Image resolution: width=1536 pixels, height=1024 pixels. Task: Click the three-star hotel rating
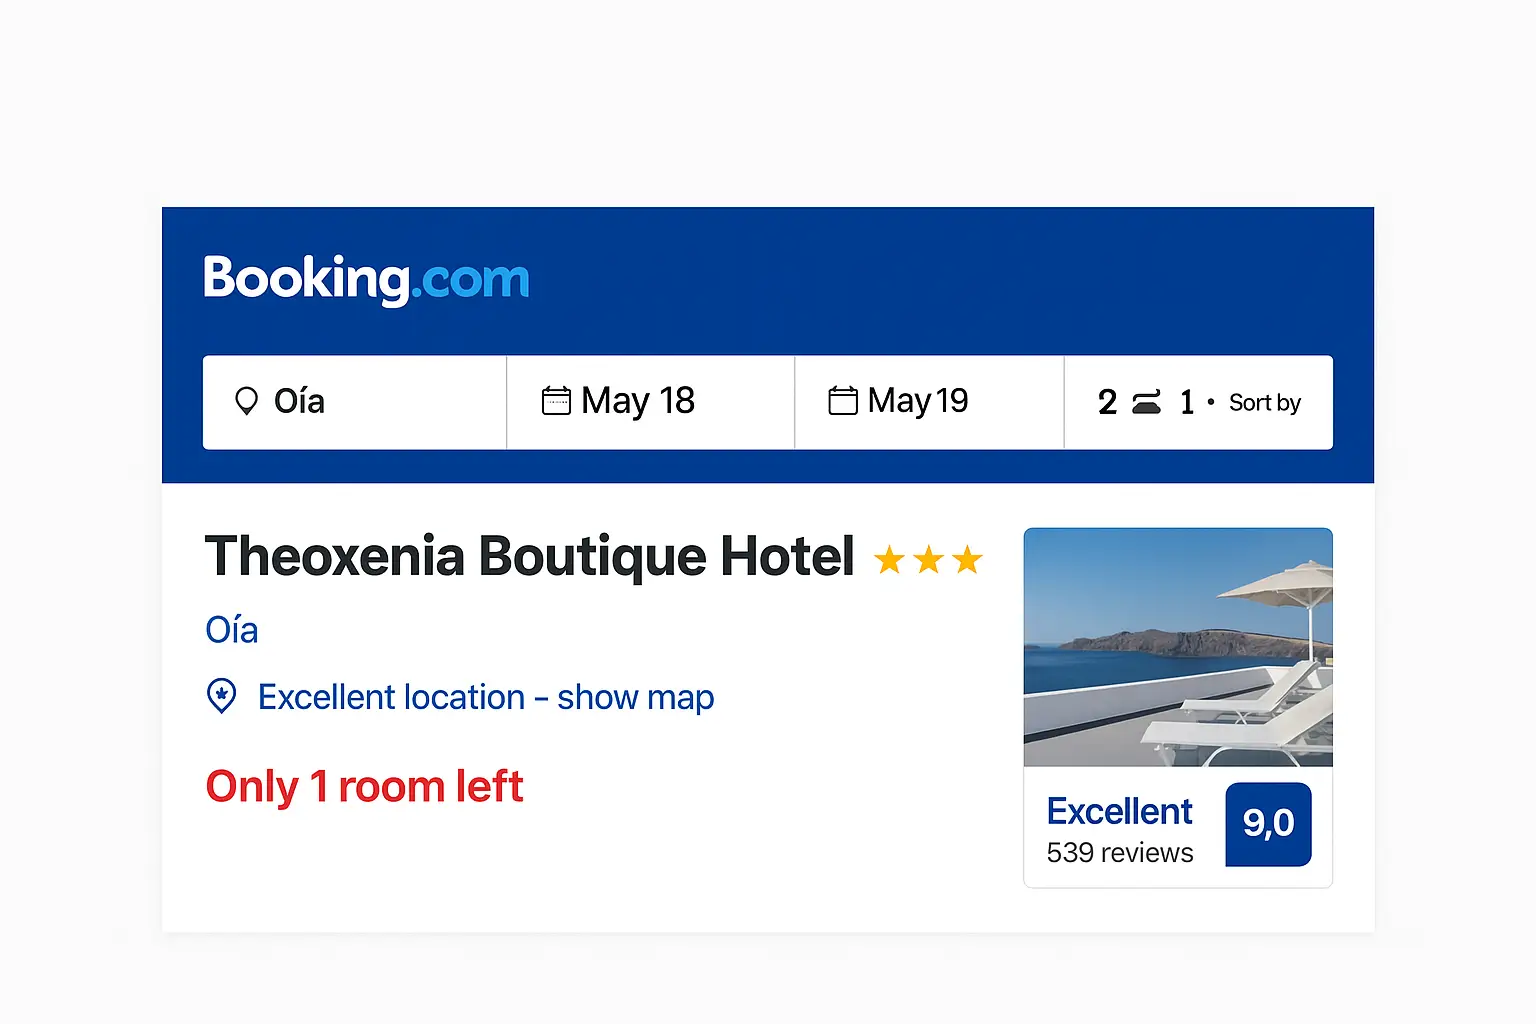928,560
